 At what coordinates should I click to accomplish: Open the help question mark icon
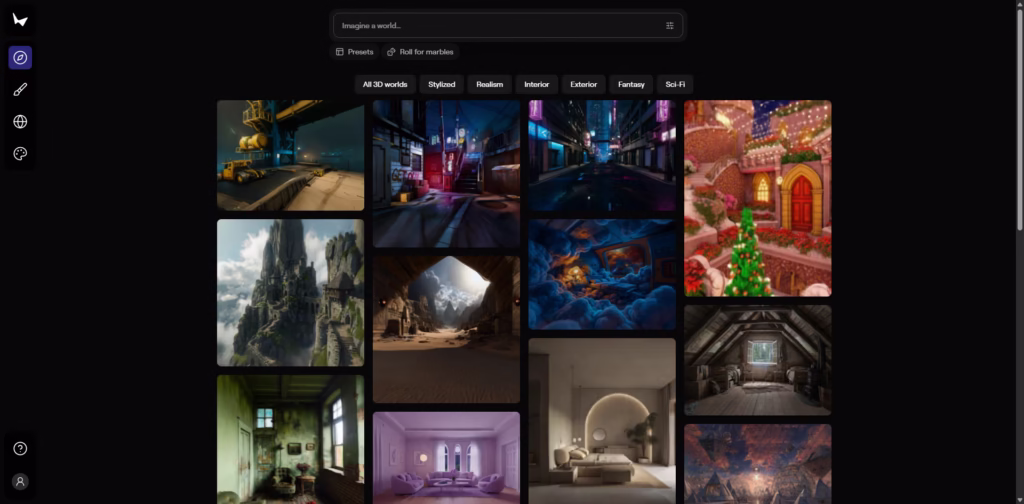point(20,449)
